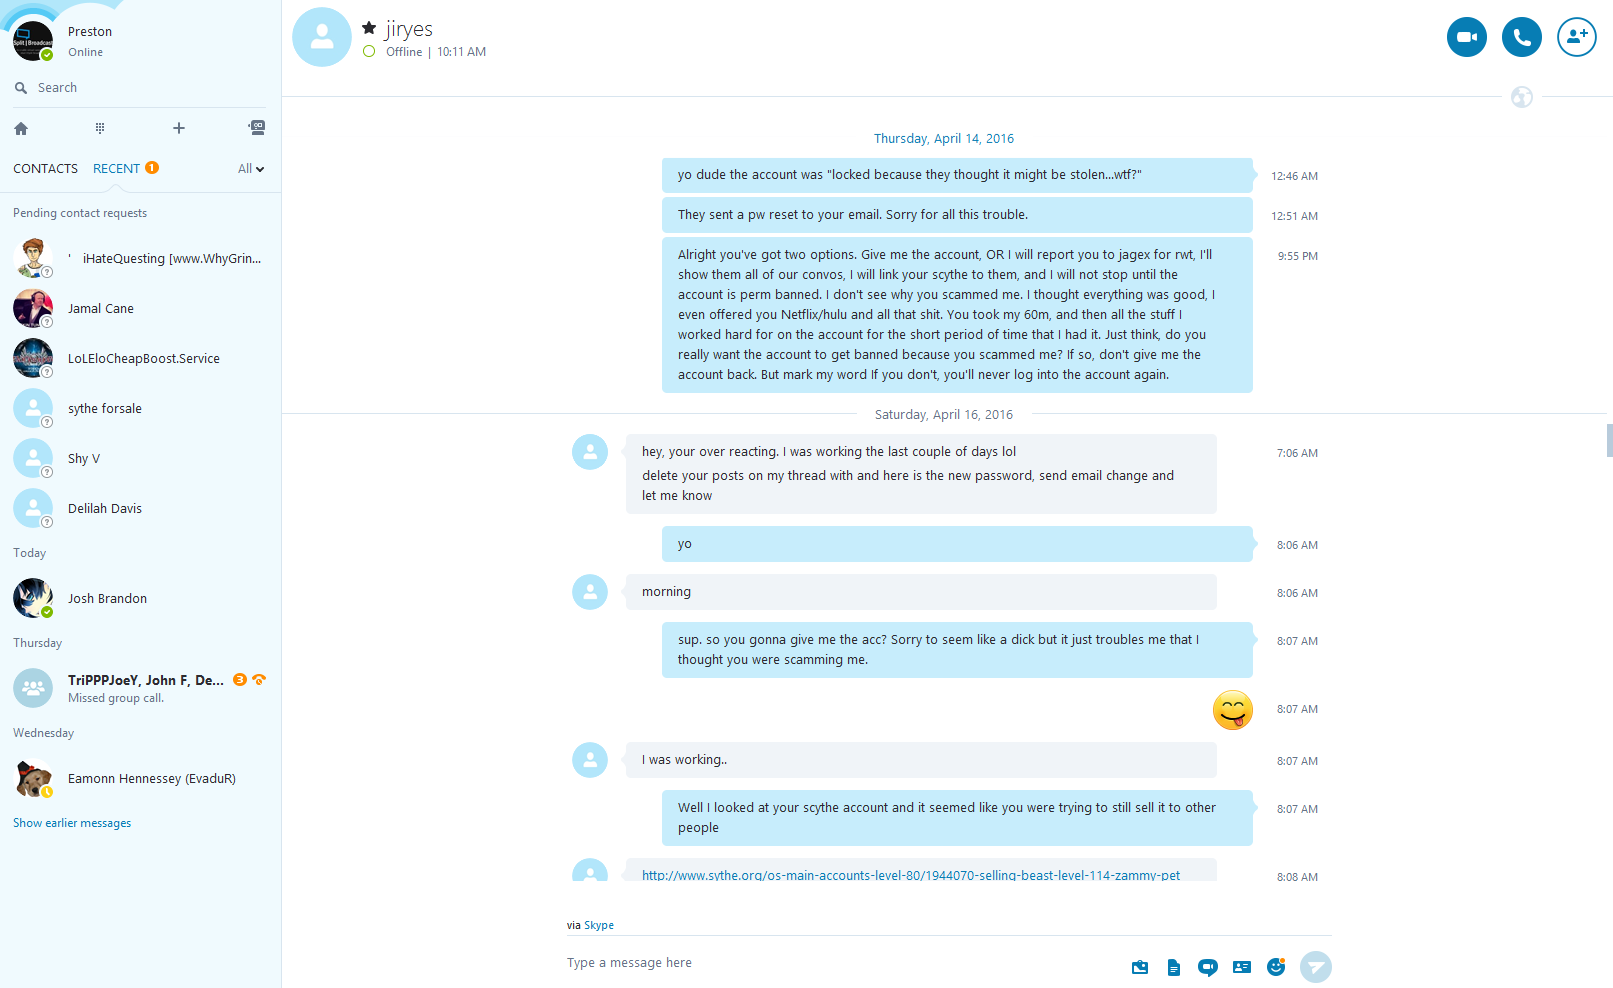
Task: Start a voice call with jiryes
Action: (1521, 37)
